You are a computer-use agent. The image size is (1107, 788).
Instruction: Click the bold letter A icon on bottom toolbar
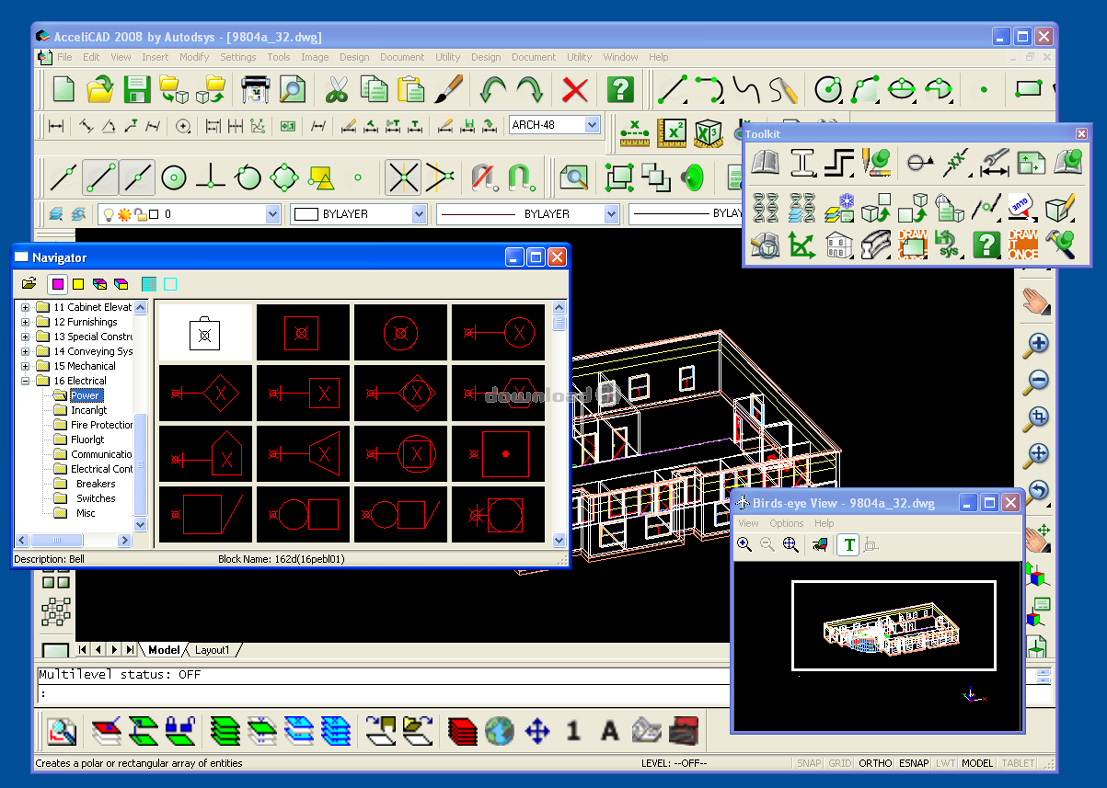click(609, 731)
